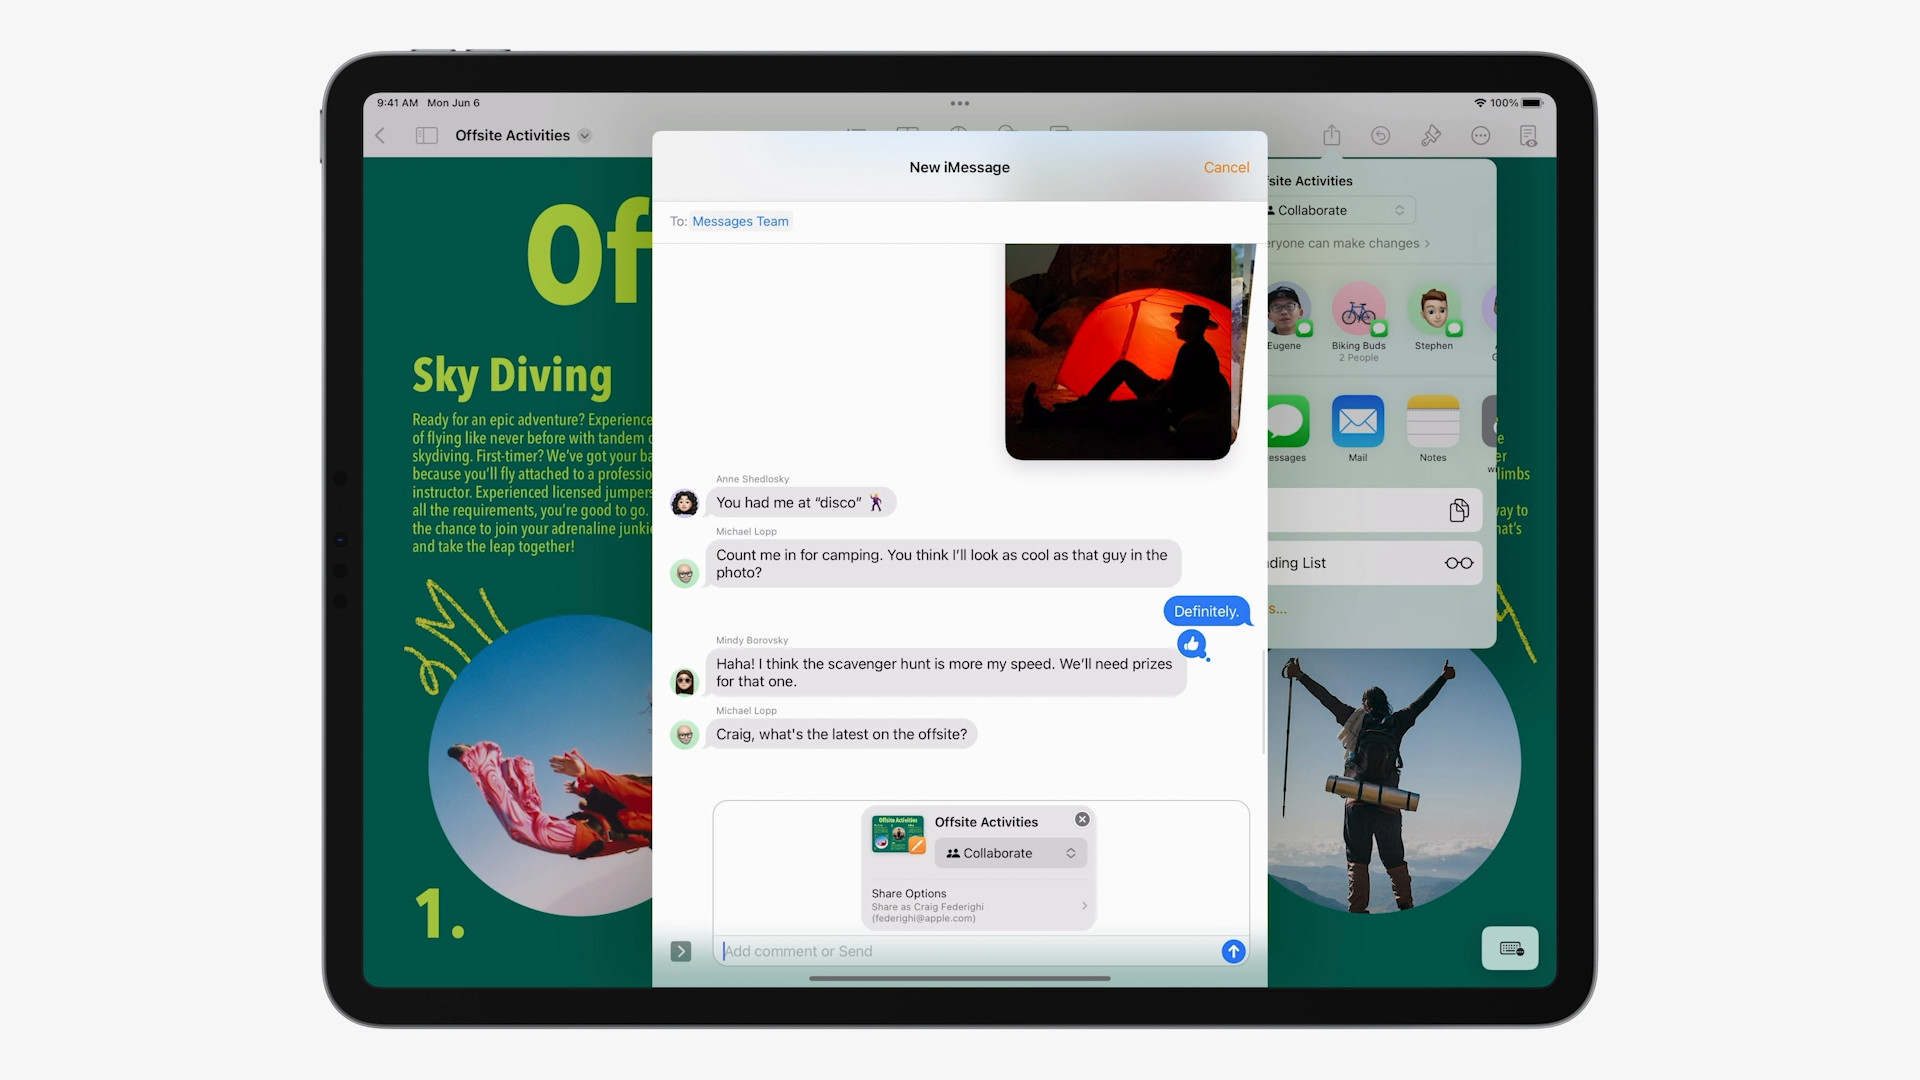The width and height of the screenshot is (1920, 1080).
Task: Tap the battery indicator in status bar
Action: click(x=1532, y=103)
